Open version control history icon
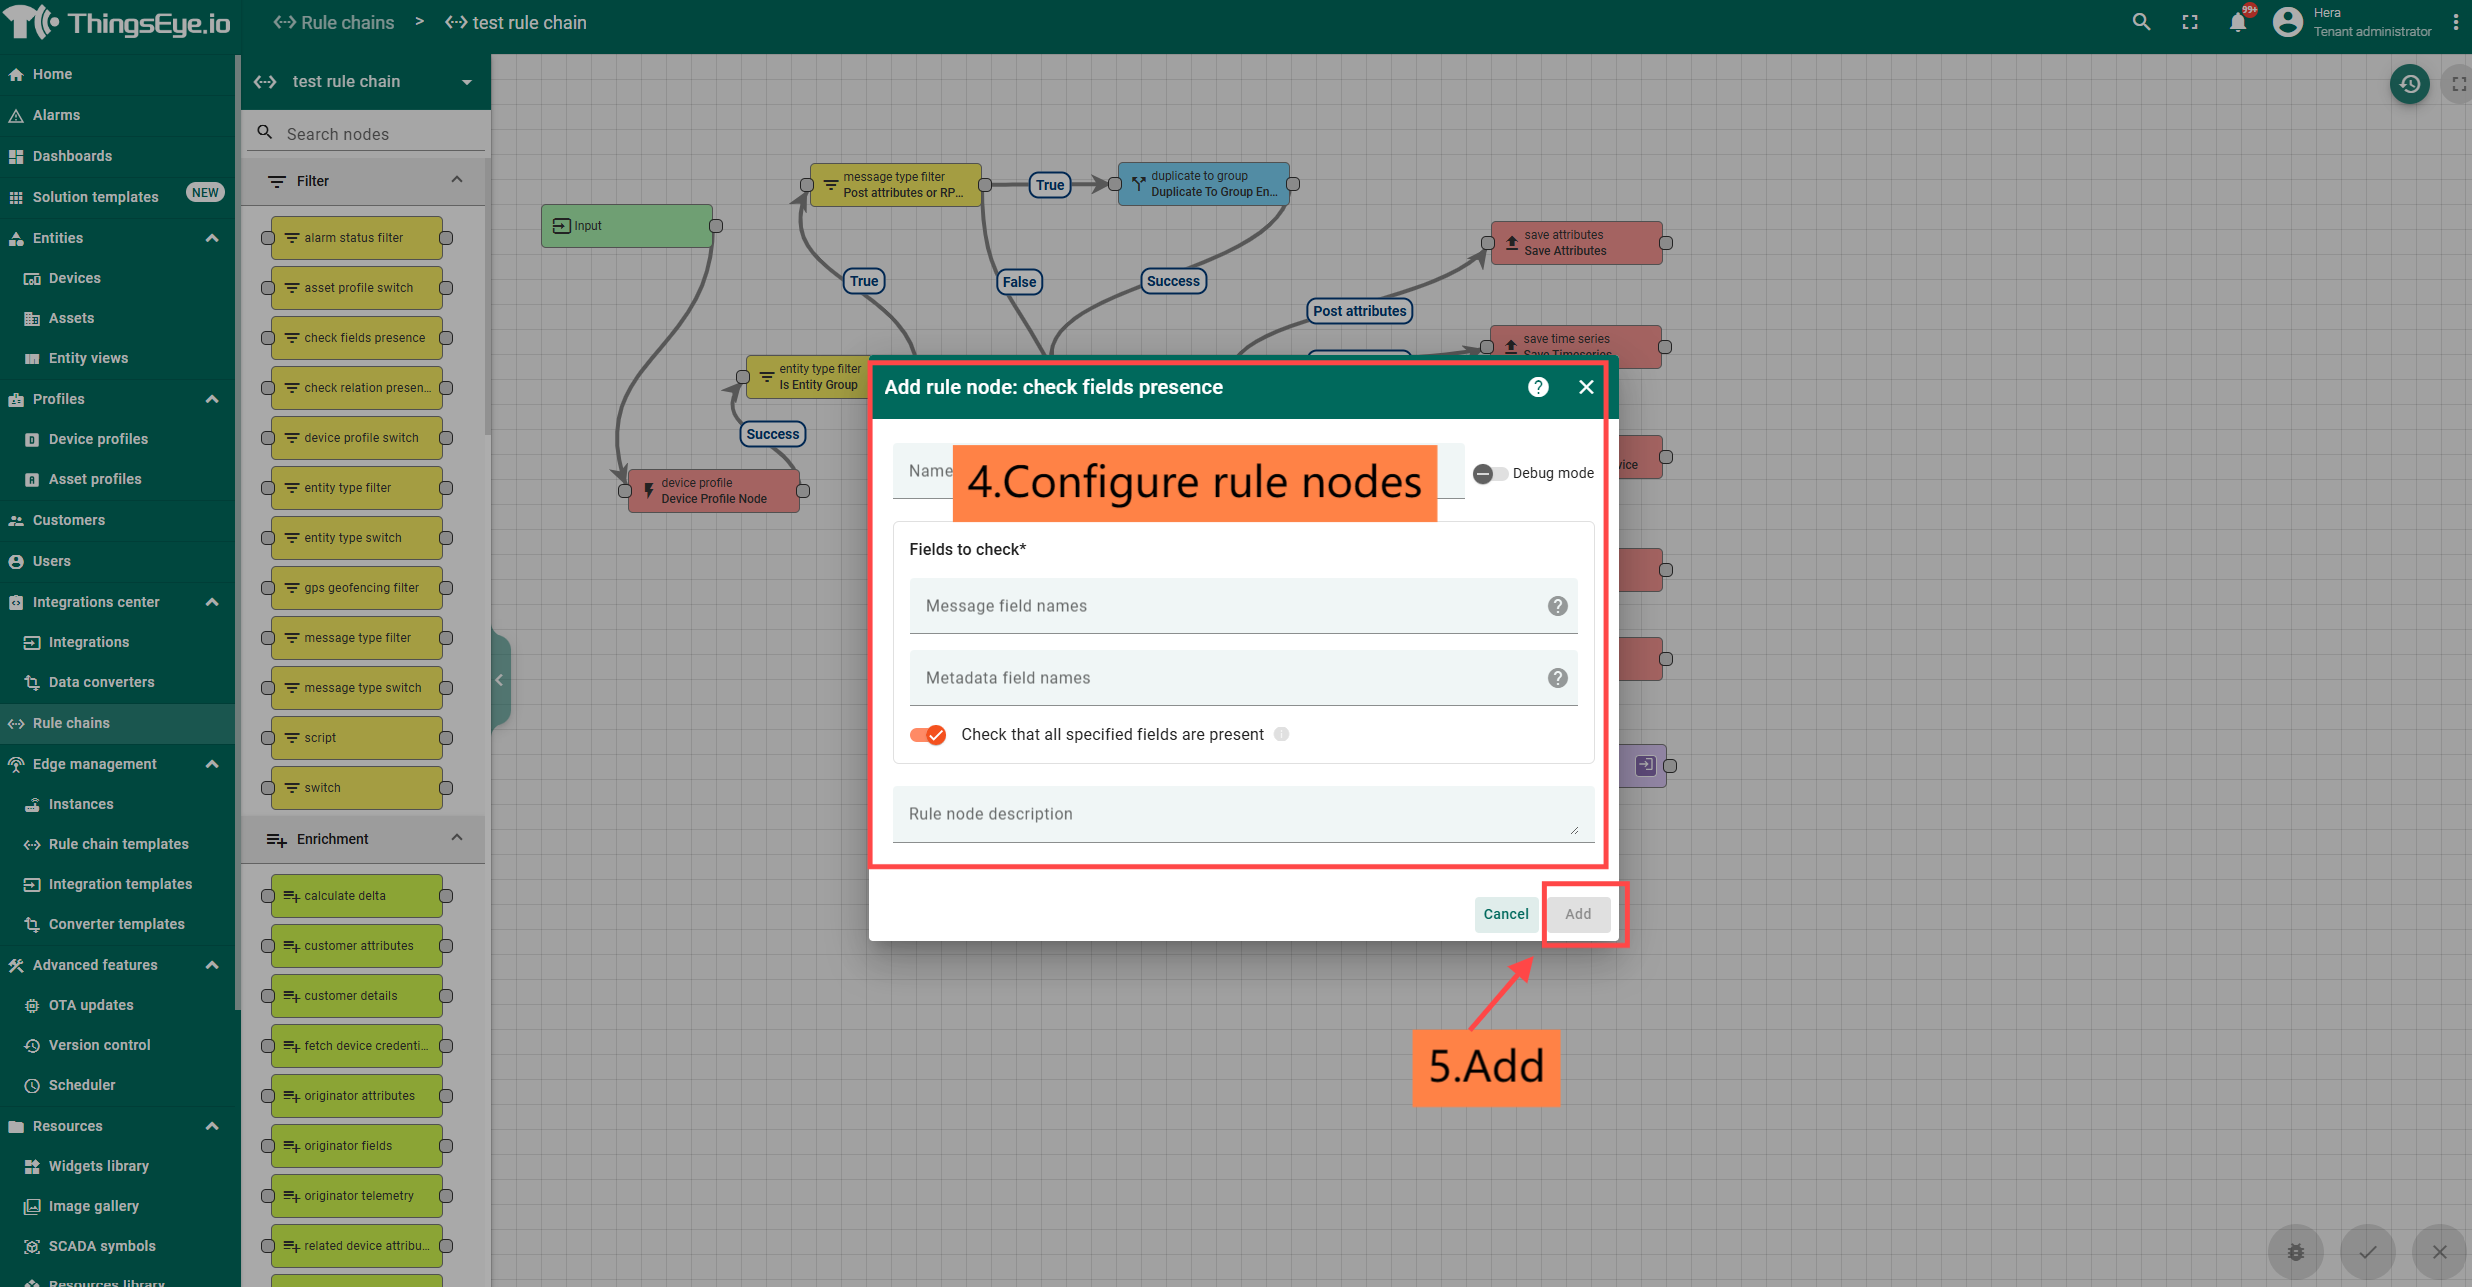 tap(2410, 84)
